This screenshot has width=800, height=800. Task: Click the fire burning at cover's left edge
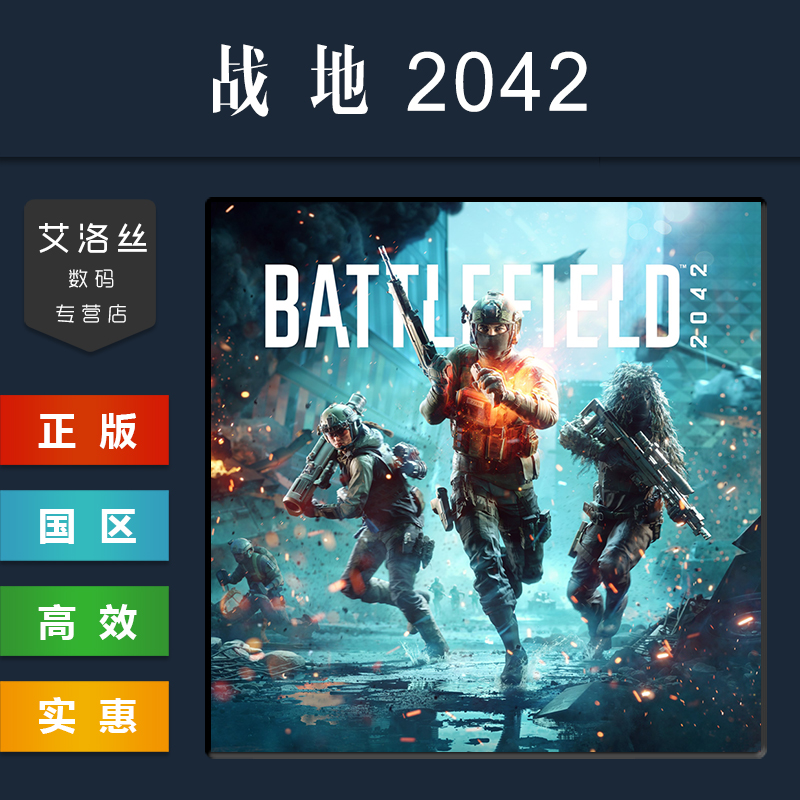click(x=222, y=467)
